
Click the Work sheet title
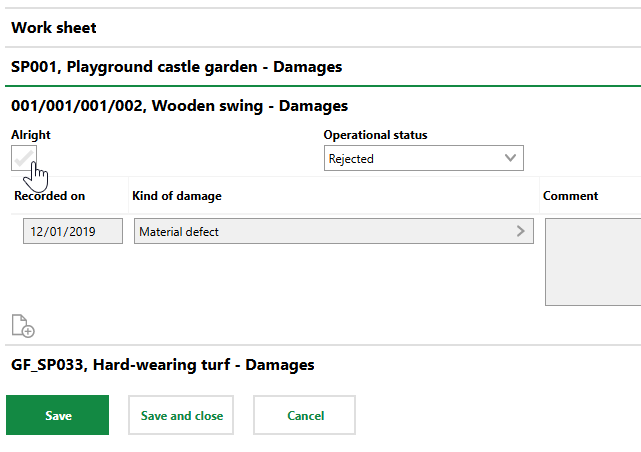pos(54,28)
